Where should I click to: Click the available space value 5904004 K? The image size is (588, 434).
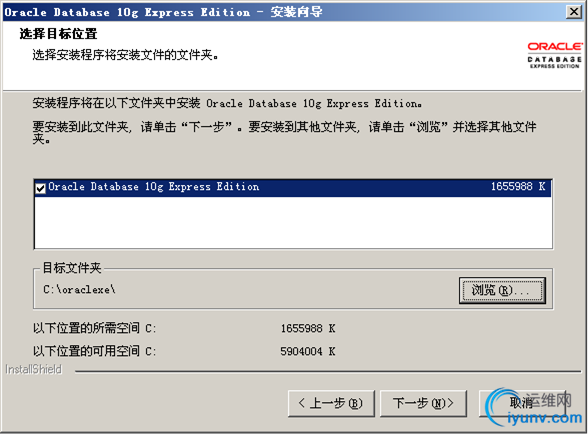click(x=308, y=351)
